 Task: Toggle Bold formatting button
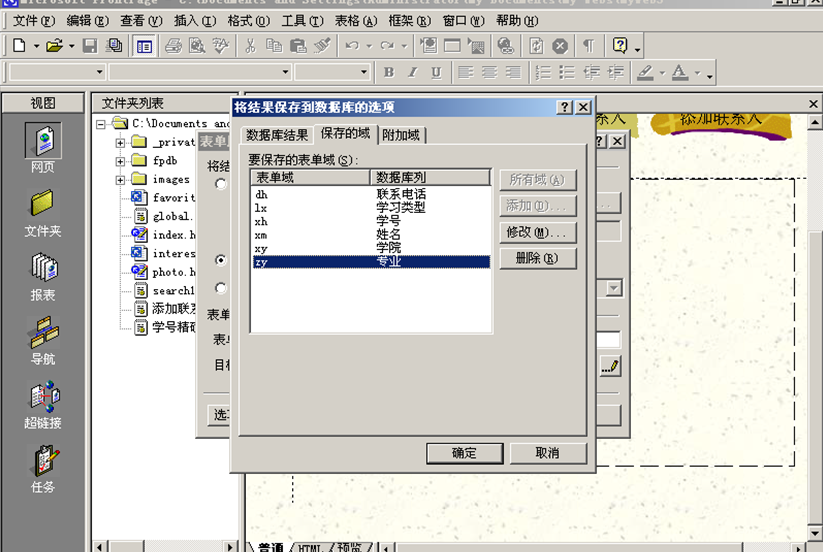pos(388,72)
